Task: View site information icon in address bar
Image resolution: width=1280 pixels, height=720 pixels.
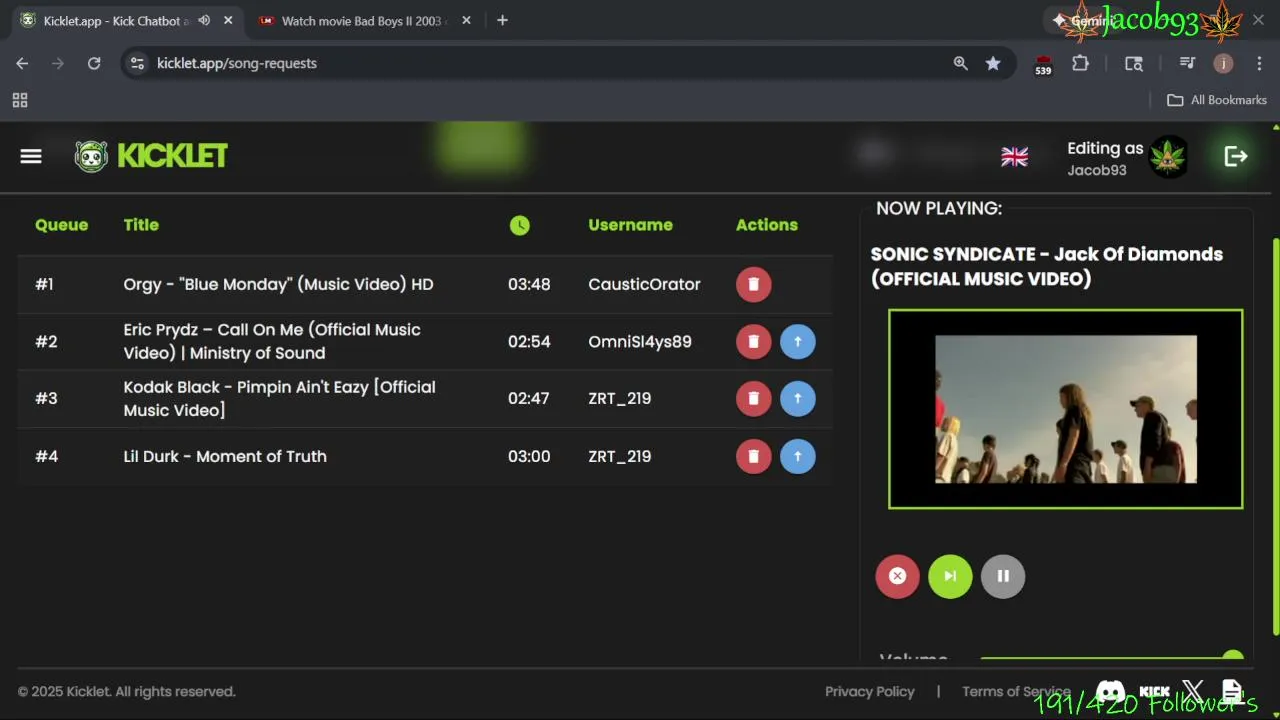Action: pyautogui.click(x=138, y=63)
